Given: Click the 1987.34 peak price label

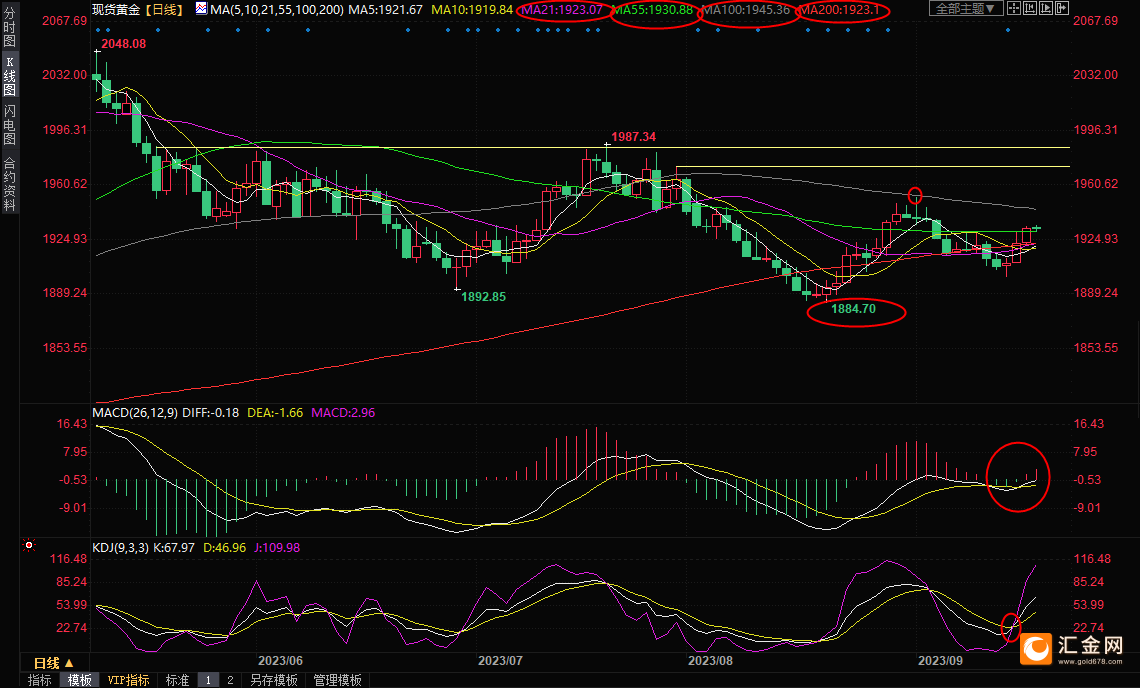Looking at the screenshot, I should click(x=633, y=137).
